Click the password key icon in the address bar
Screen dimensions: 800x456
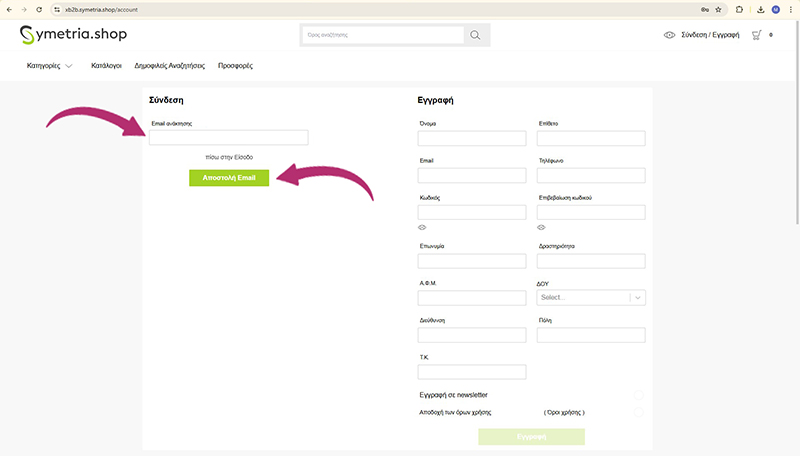(705, 9)
